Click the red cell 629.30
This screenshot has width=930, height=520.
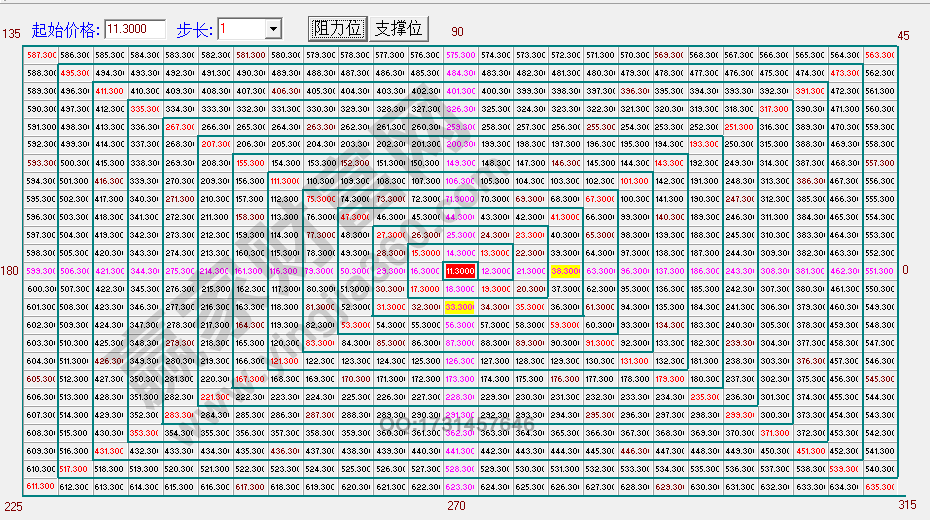point(670,487)
